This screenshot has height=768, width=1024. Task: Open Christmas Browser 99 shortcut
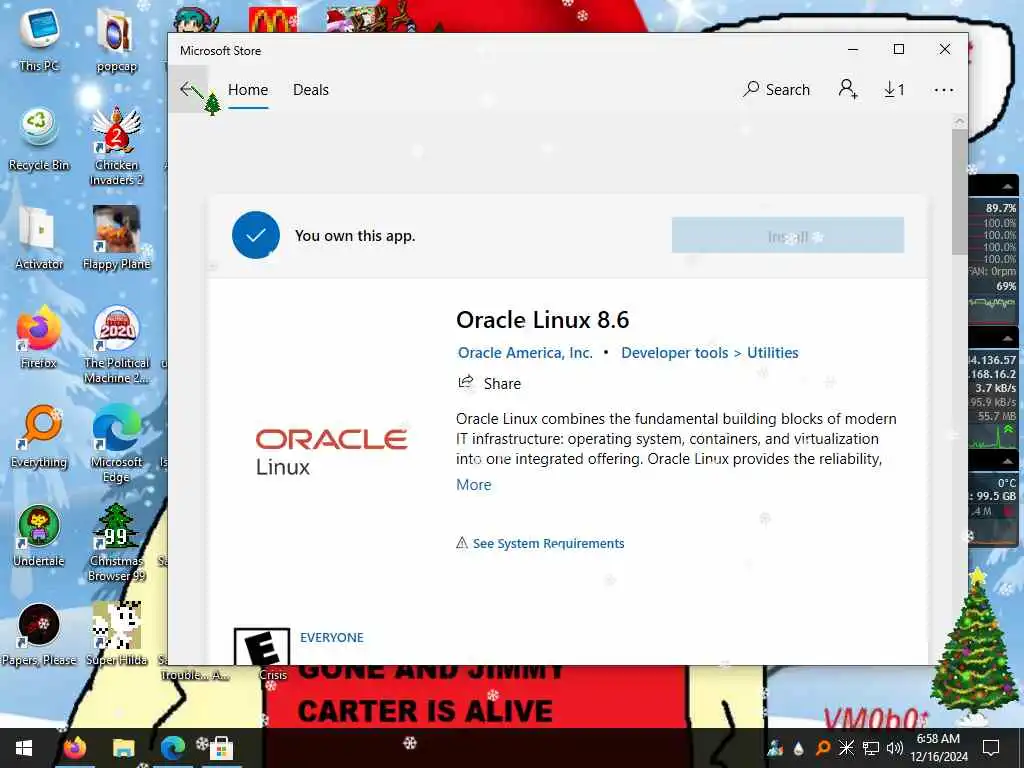click(x=116, y=542)
